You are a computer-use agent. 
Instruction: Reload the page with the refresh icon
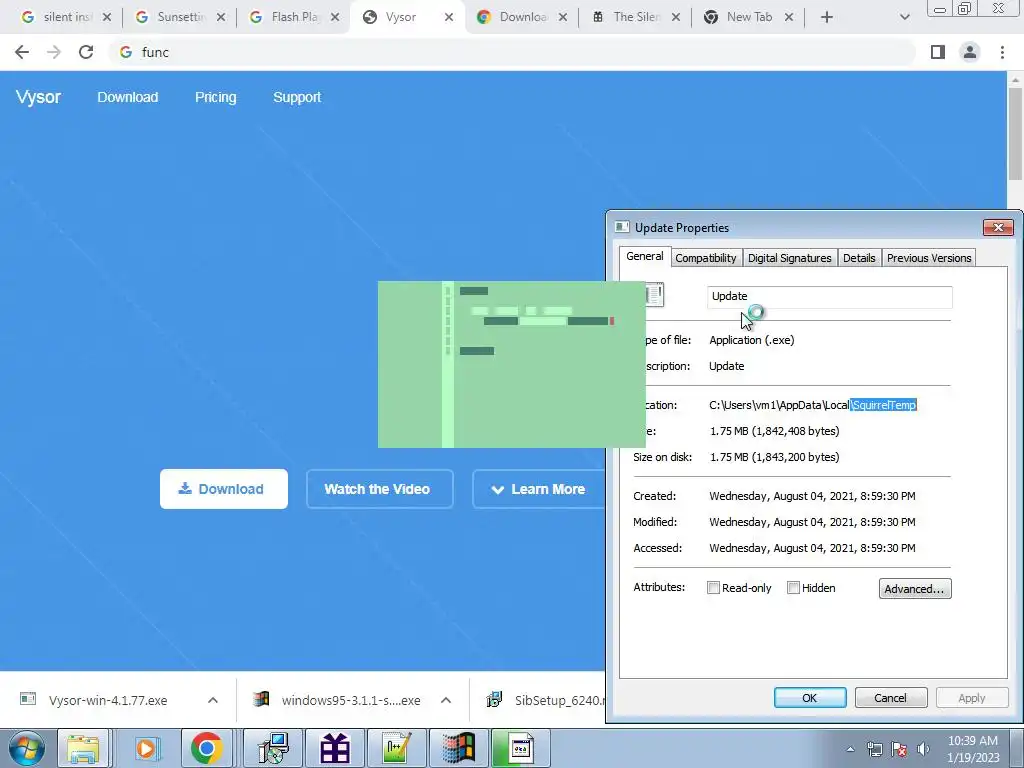click(x=86, y=52)
